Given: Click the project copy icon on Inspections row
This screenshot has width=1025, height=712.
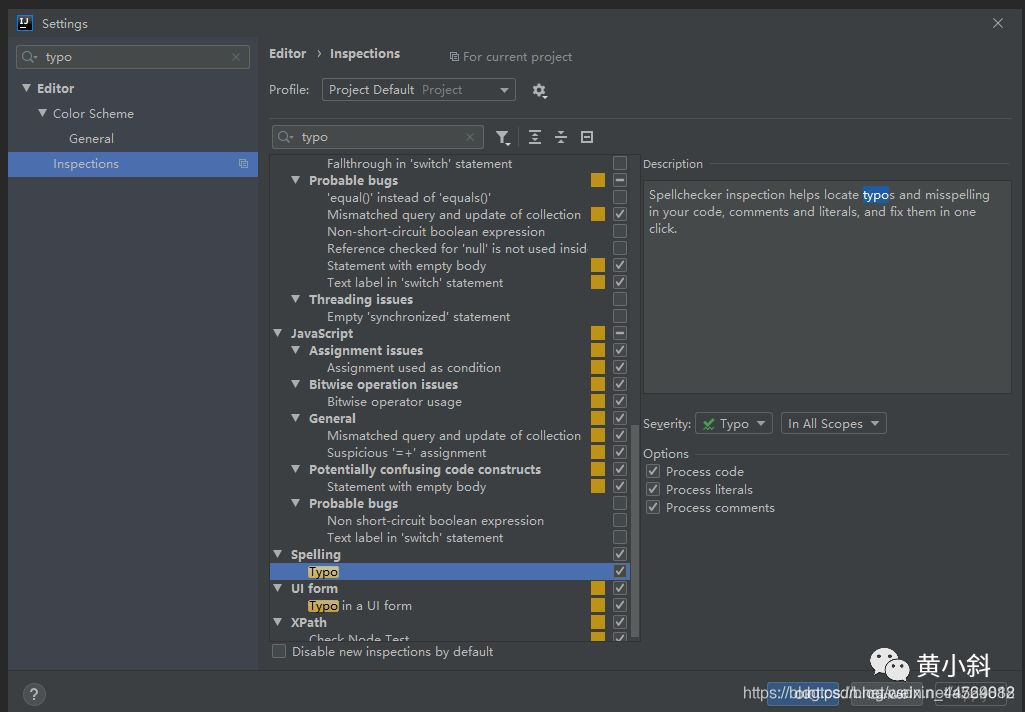Looking at the screenshot, I should (243, 164).
